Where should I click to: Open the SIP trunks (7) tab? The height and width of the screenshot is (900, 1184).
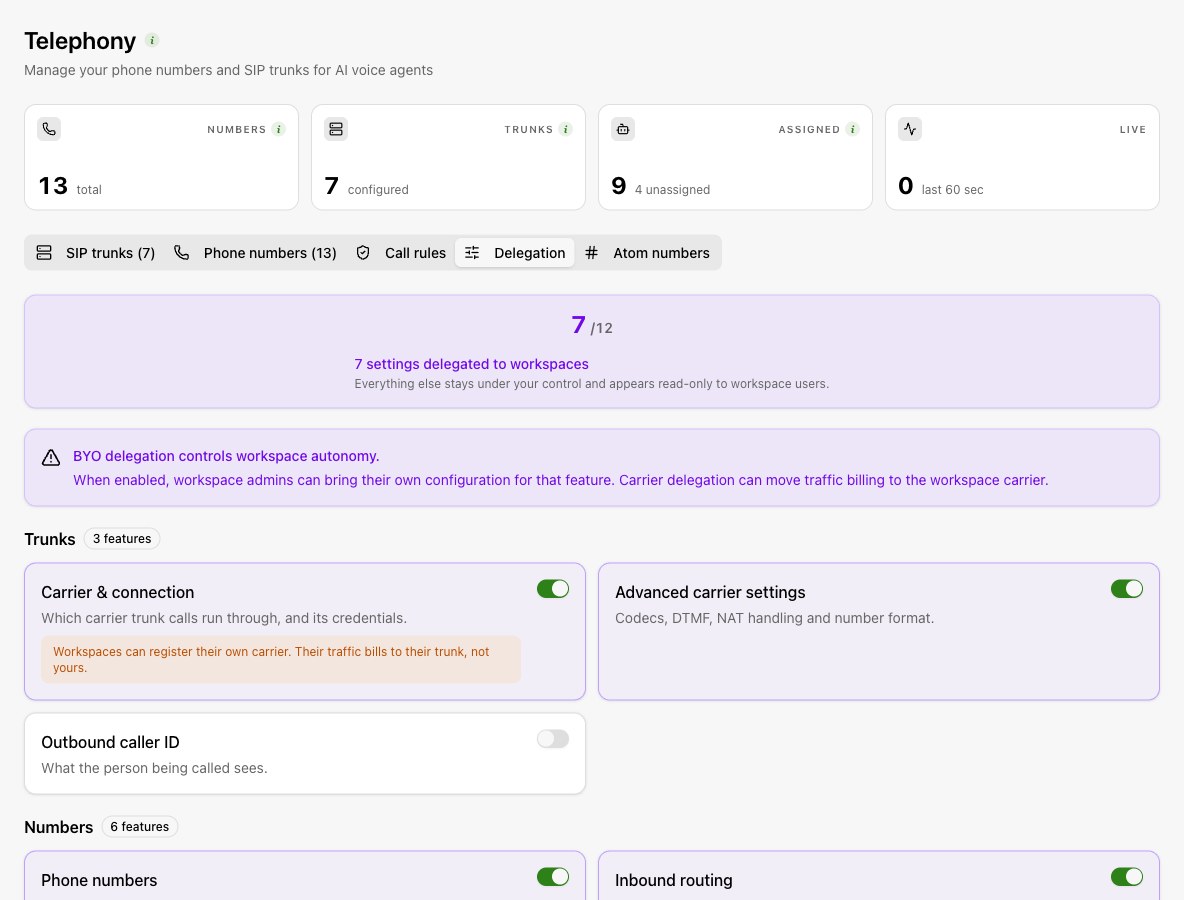coord(96,253)
